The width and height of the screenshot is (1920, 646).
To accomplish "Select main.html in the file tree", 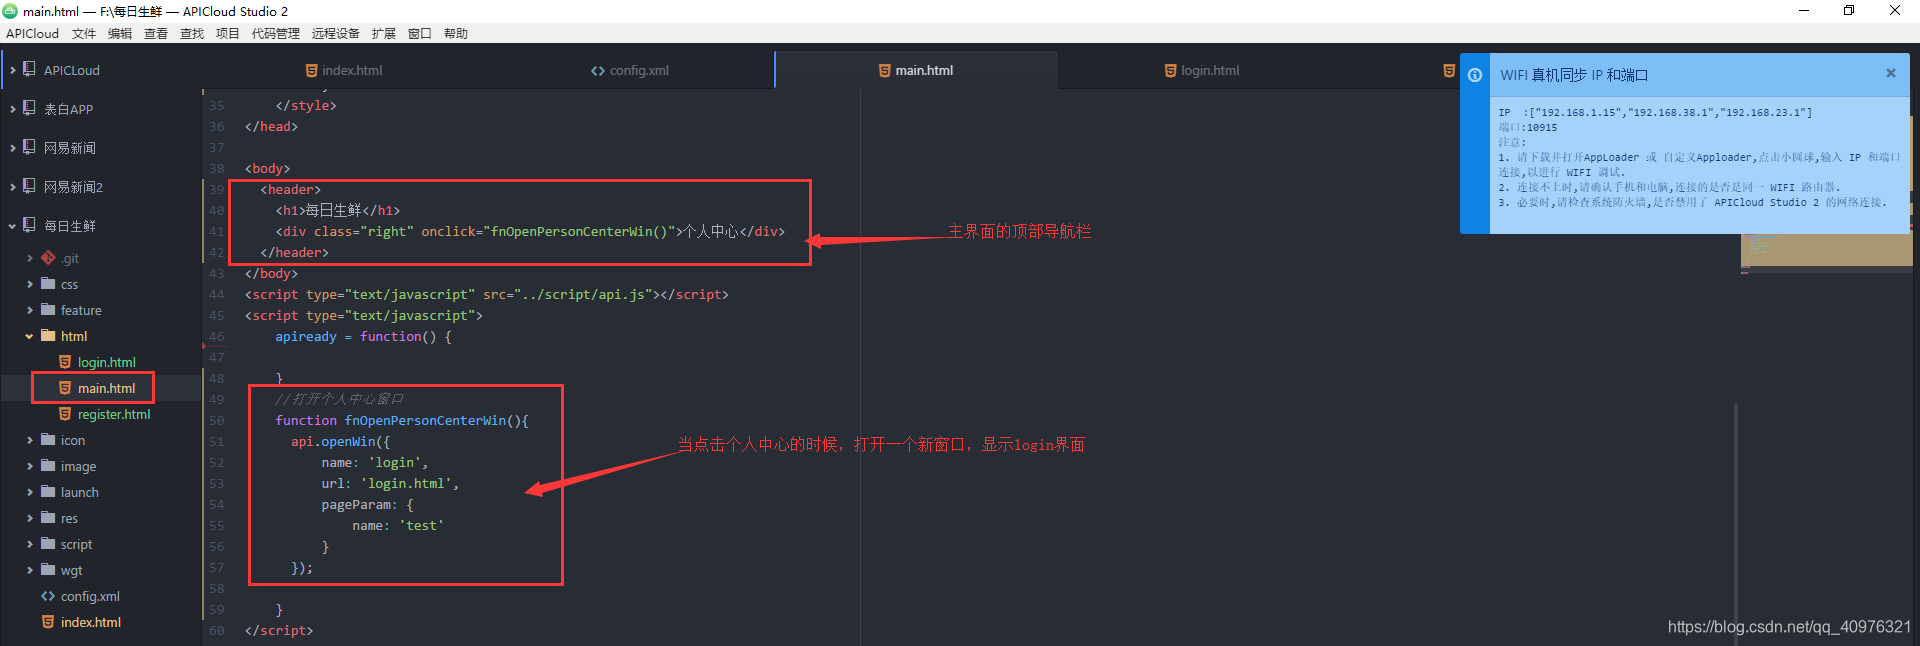I will (x=106, y=388).
